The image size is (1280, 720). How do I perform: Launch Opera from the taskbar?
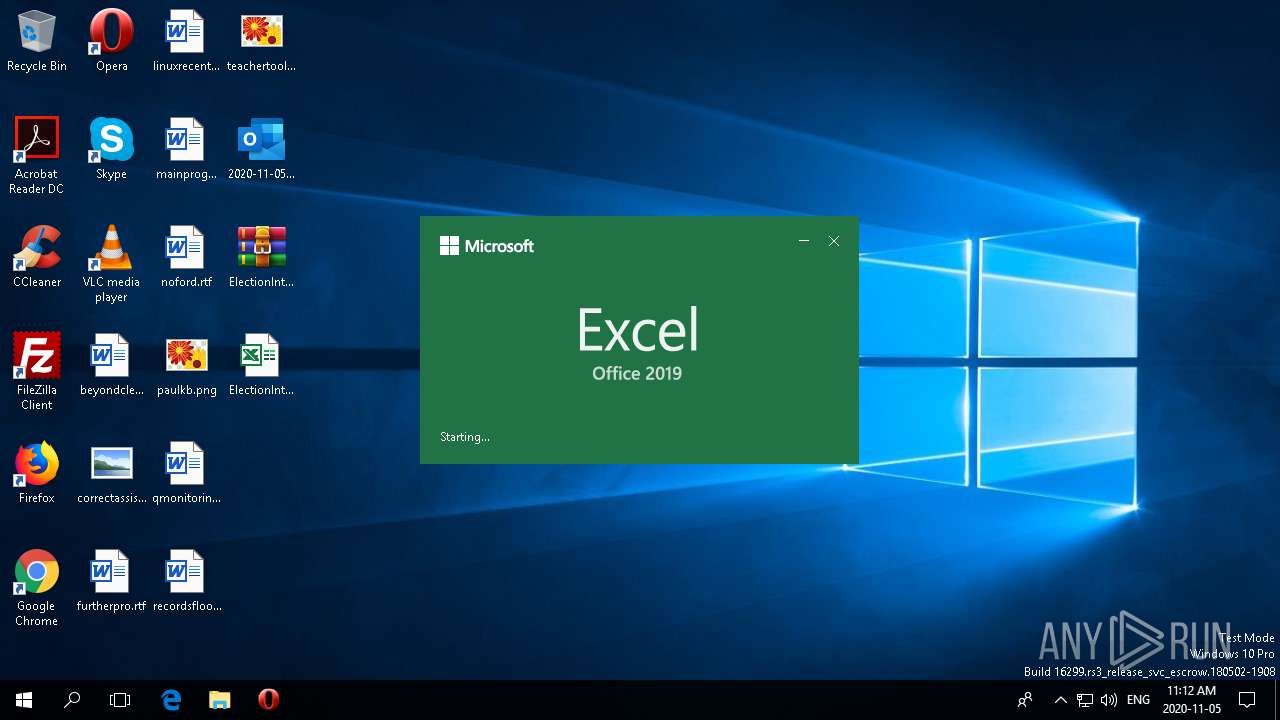point(268,700)
